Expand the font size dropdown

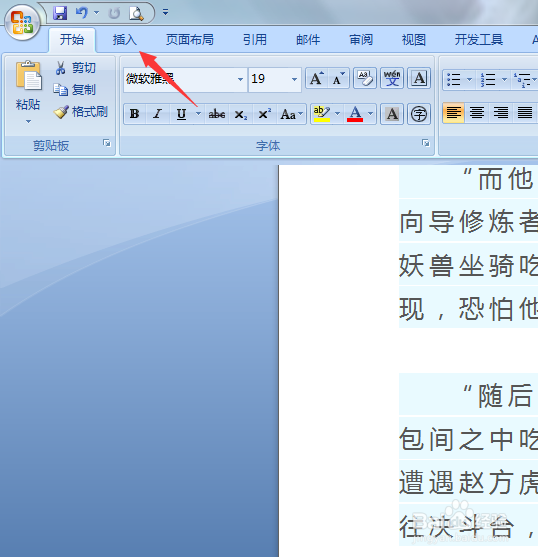294,79
